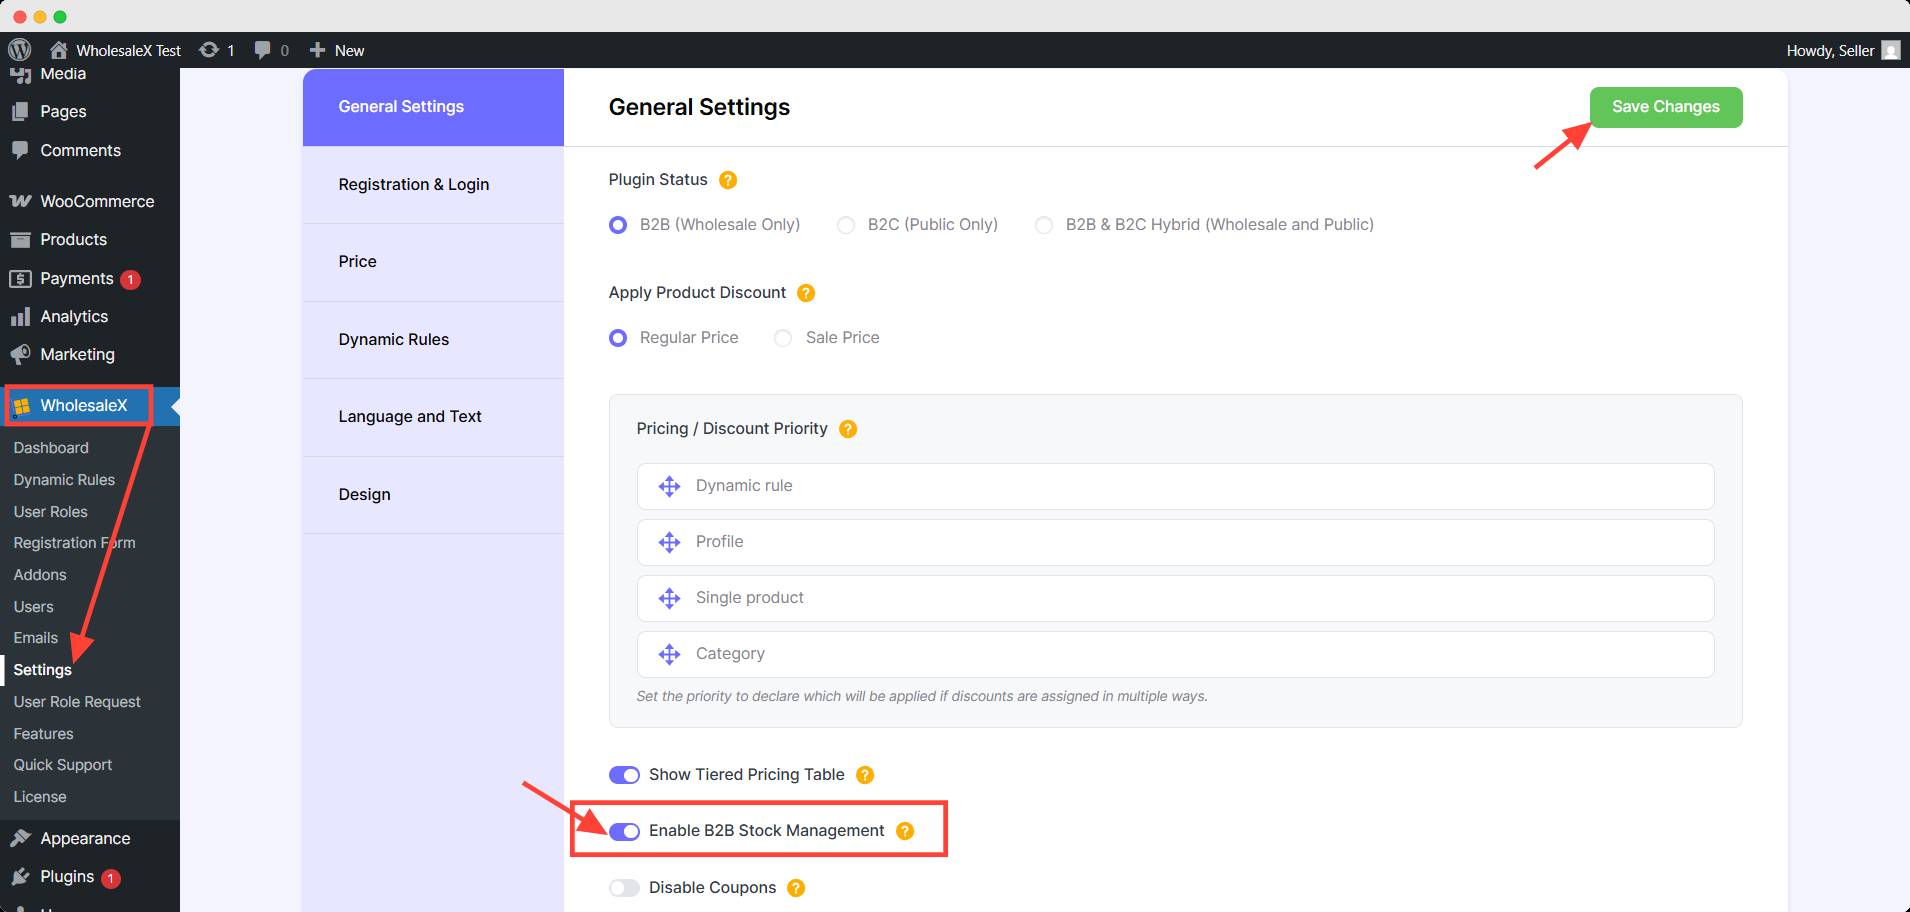Click the move handle icon for Single product
The image size is (1910, 912).
coord(669,598)
